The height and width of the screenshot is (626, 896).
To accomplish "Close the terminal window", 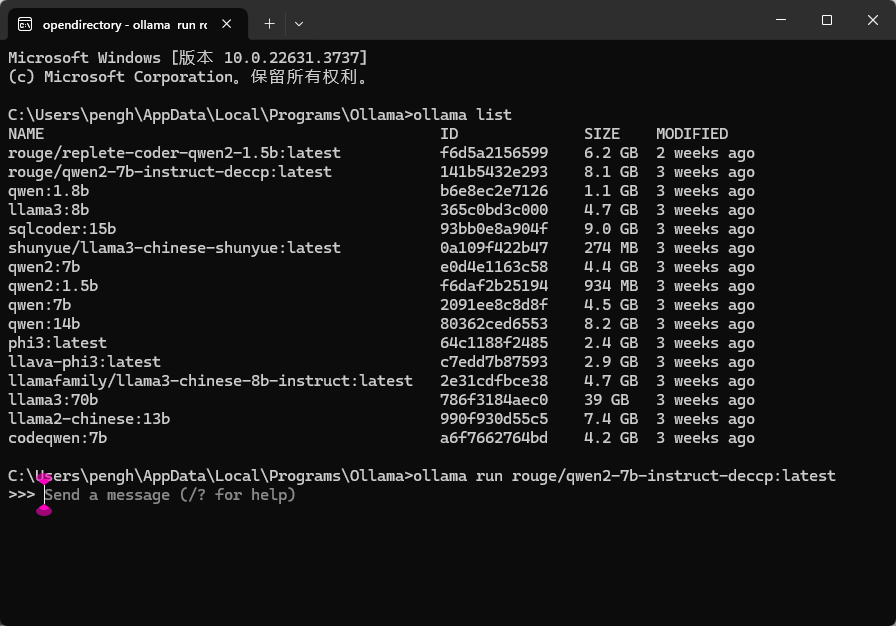I will pos(873,20).
